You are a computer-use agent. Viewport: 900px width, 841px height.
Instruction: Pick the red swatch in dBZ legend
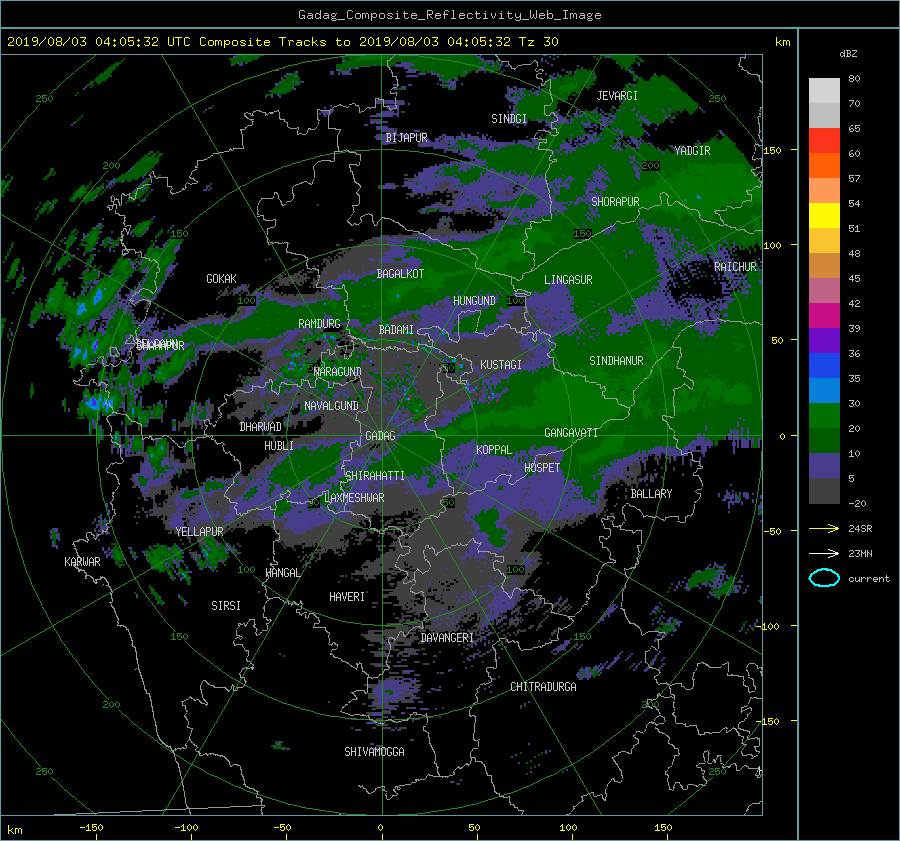[824, 141]
